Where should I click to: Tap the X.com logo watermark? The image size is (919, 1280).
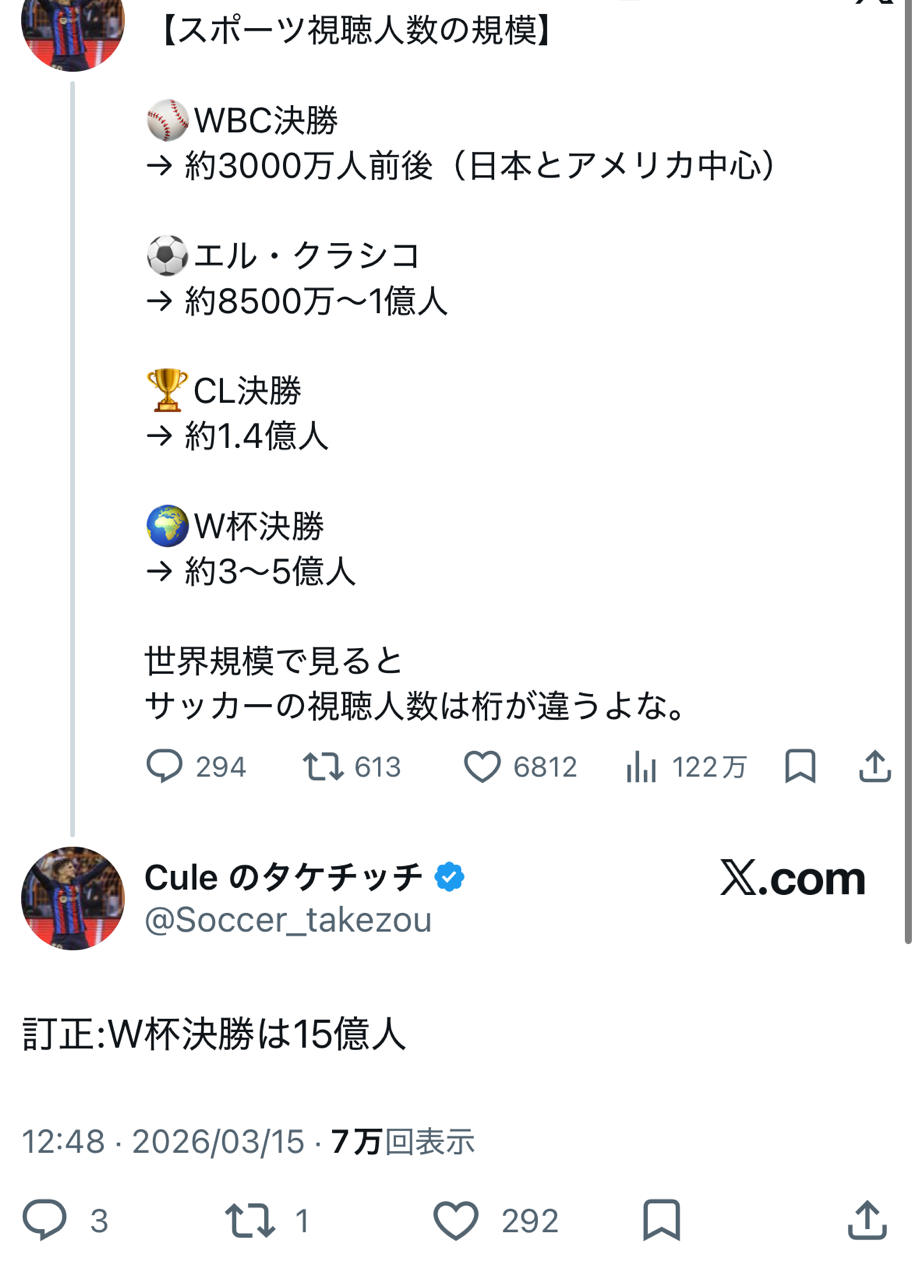[792, 878]
